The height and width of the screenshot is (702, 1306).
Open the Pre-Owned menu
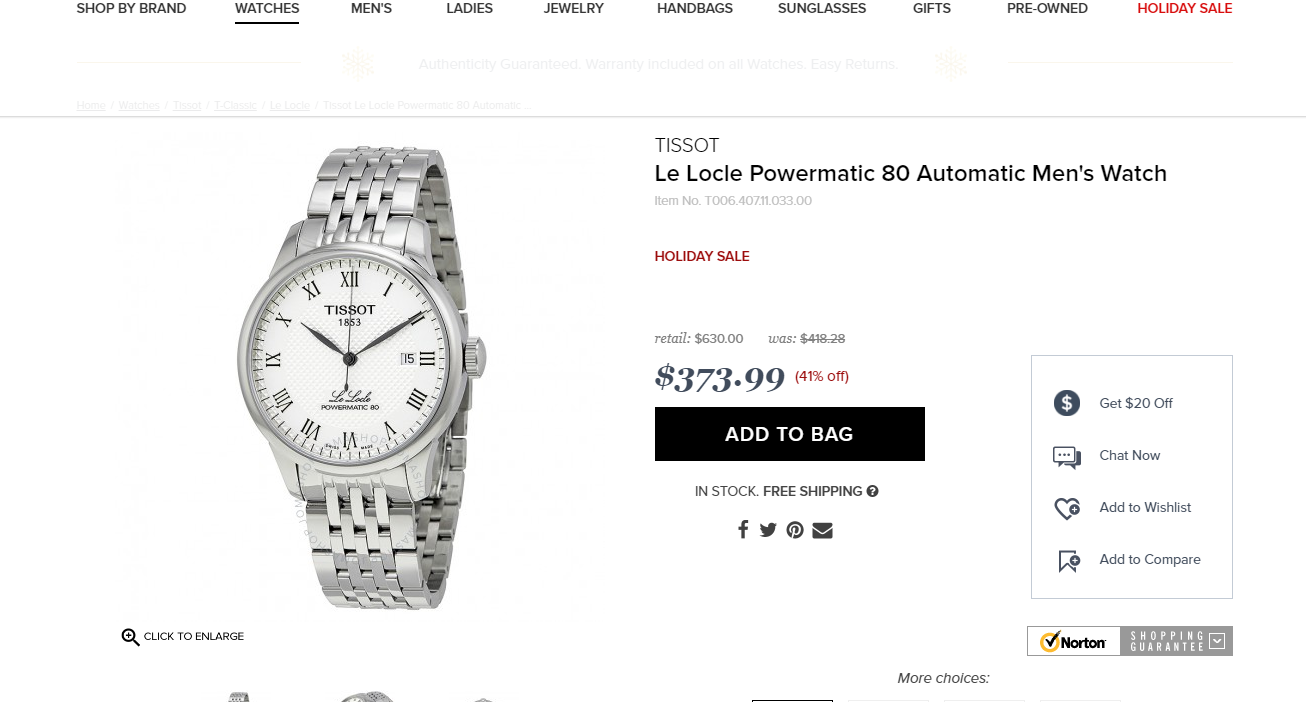point(1047,8)
